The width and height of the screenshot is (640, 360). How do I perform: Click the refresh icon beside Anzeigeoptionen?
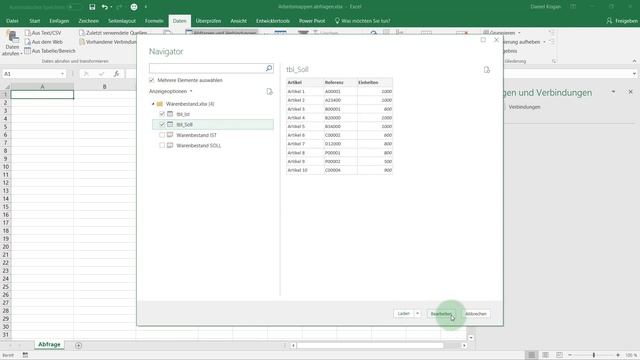coord(269,91)
